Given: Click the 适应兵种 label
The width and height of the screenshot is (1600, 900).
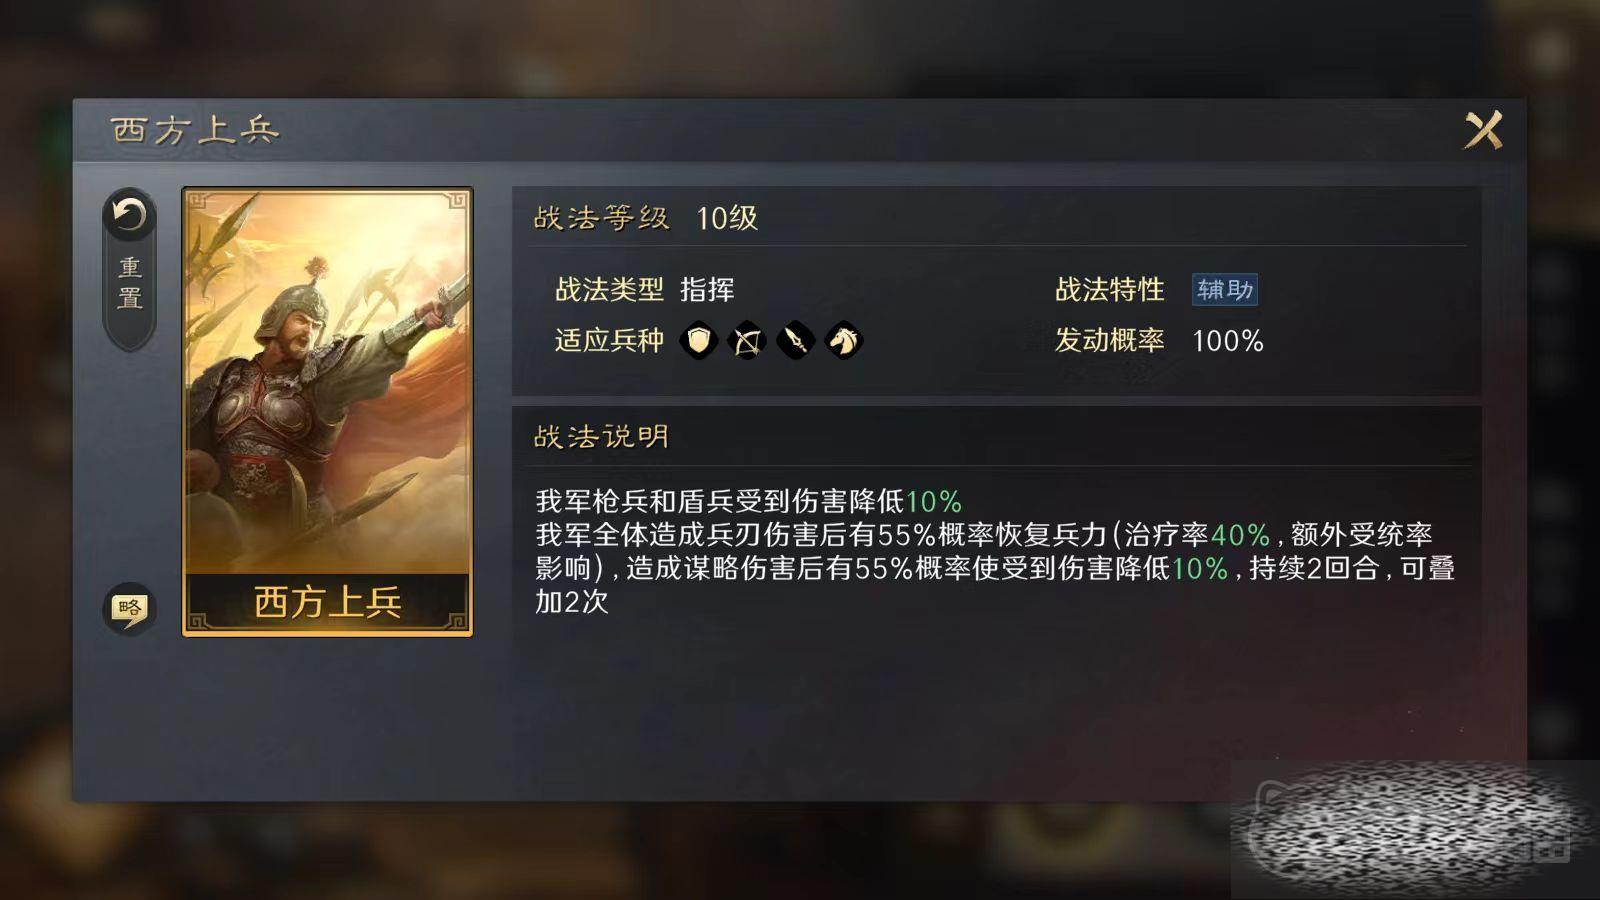Looking at the screenshot, I should 609,341.
